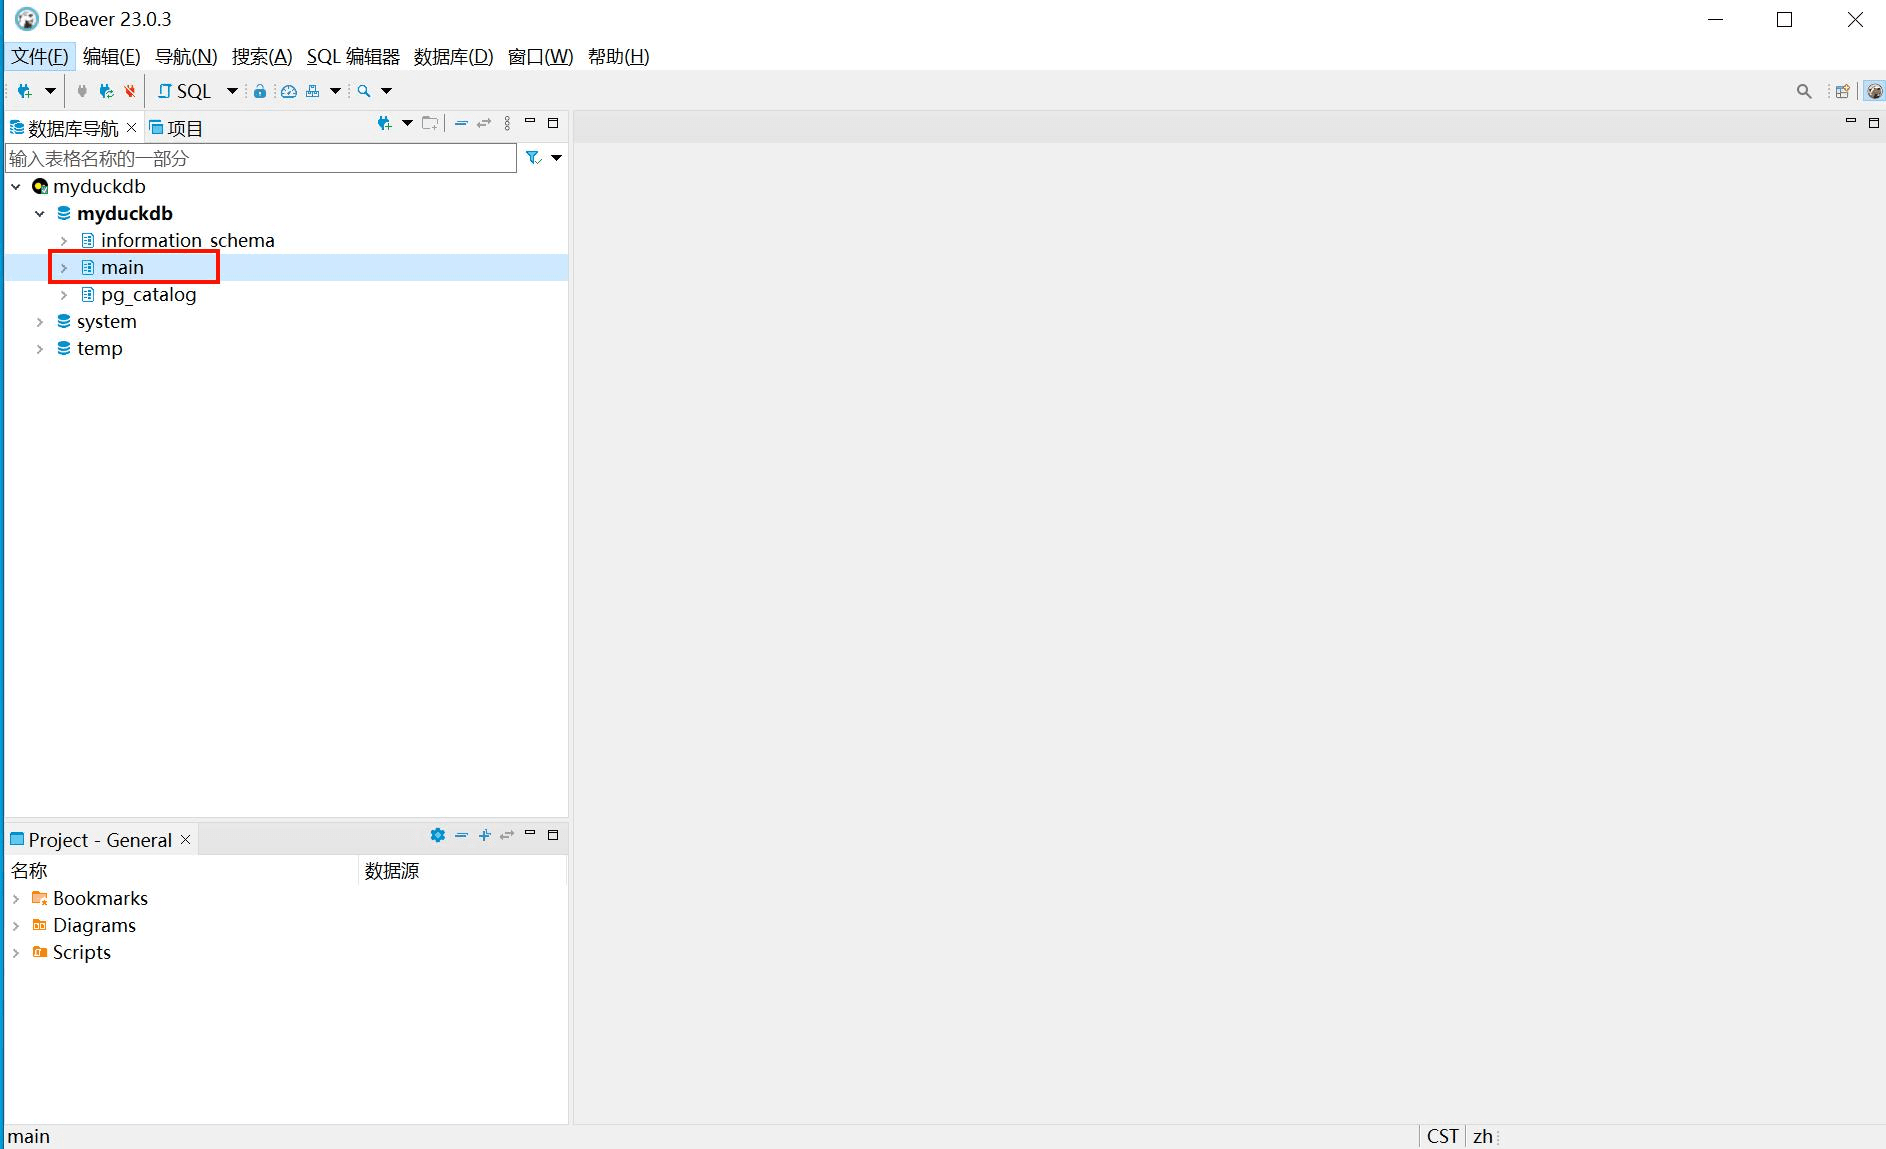Open the 窗口(W) menu

(540, 56)
